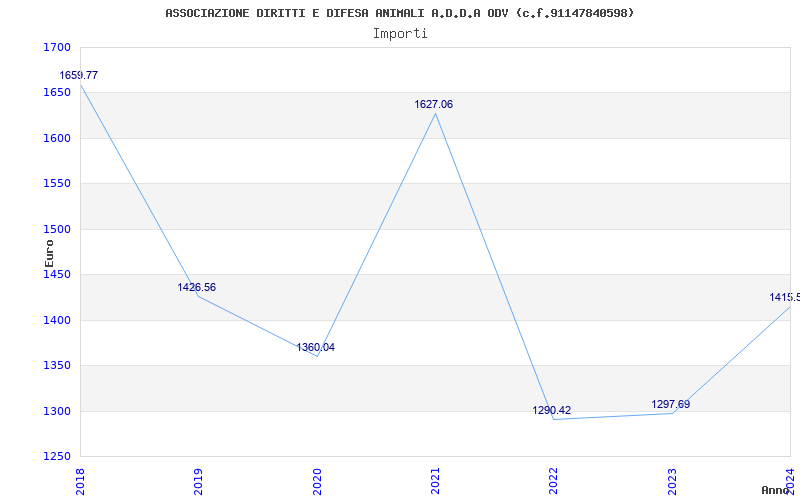
Task: Click the 1415.5 data label
Action: (784, 297)
